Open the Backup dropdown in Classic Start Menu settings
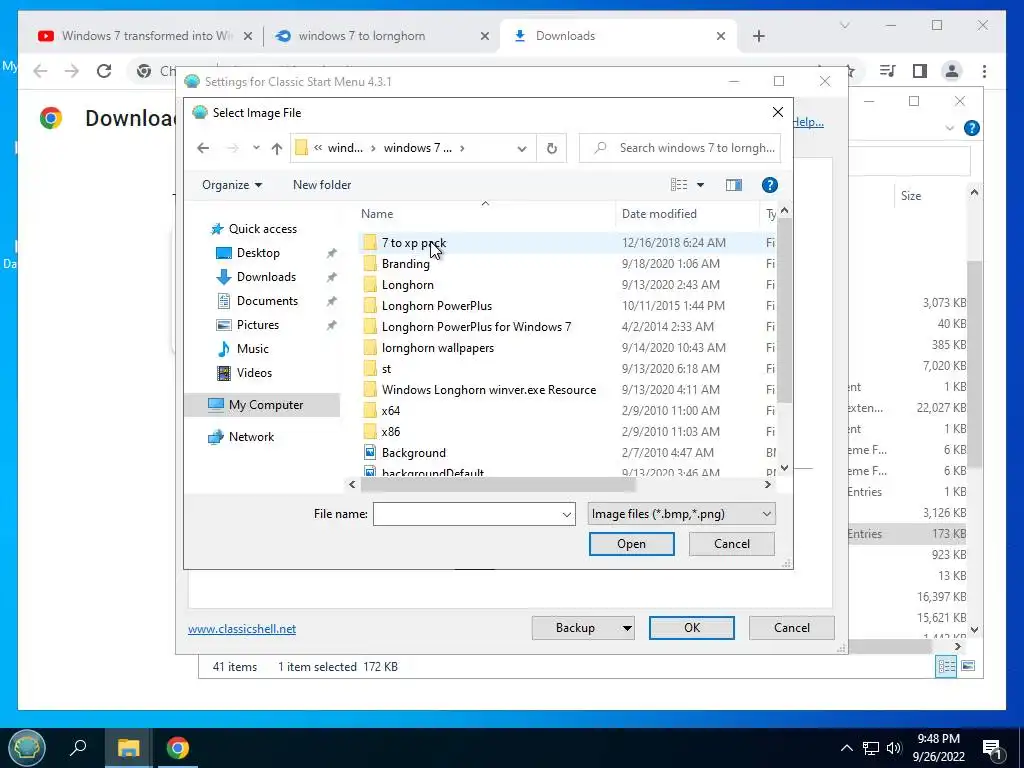 coord(626,628)
